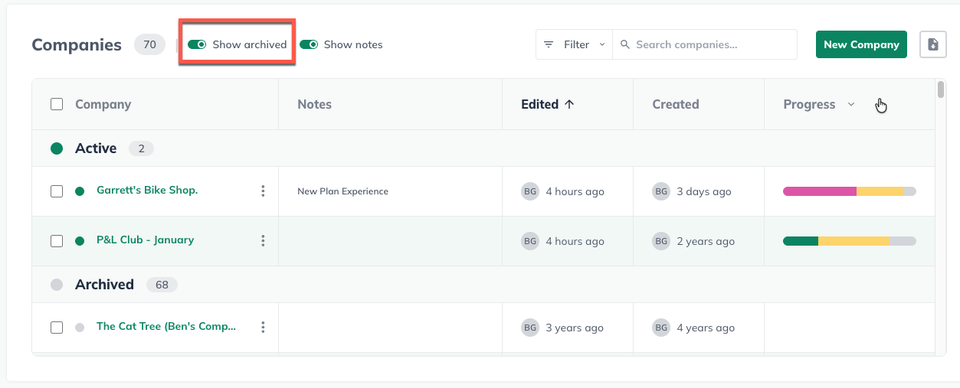Viewport: 960px width, 388px height.
Task: Click P&L Club - January progress bar
Action: (x=849, y=241)
